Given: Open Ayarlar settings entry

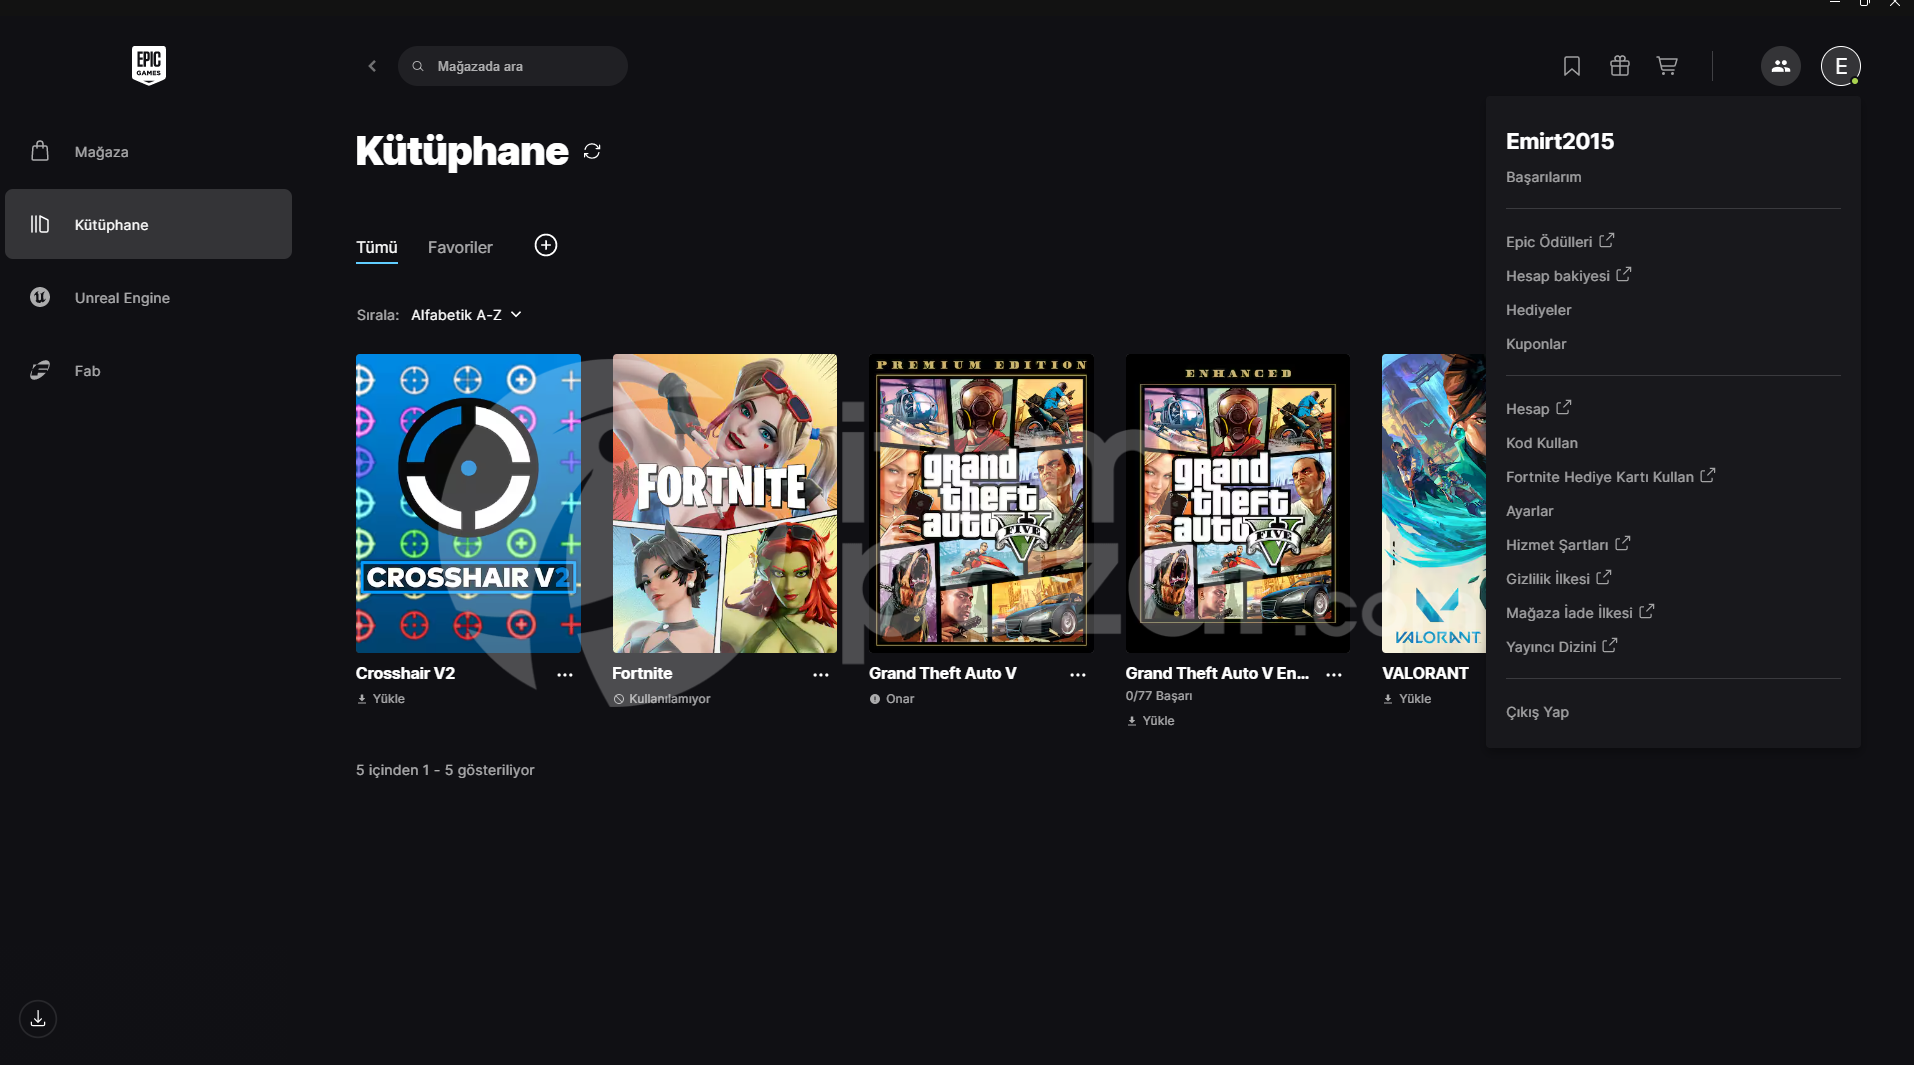Looking at the screenshot, I should click(1530, 511).
